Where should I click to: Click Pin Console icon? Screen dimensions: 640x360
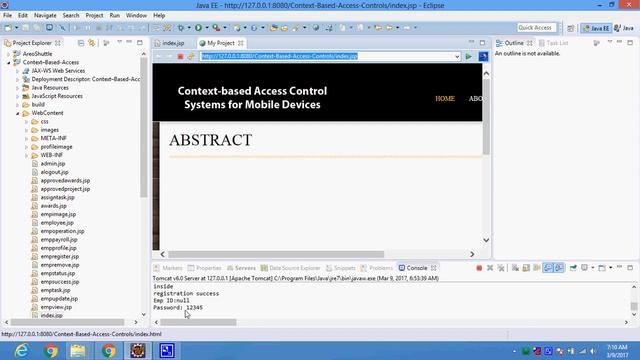click(x=573, y=268)
